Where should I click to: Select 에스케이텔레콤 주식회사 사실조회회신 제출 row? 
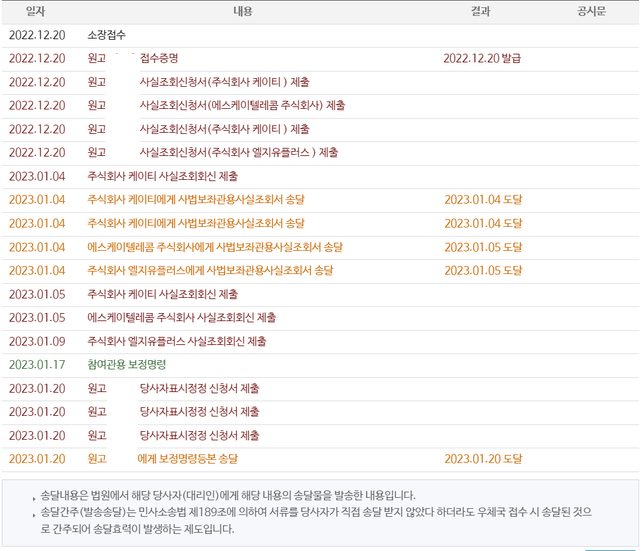pyautogui.click(x=181, y=317)
